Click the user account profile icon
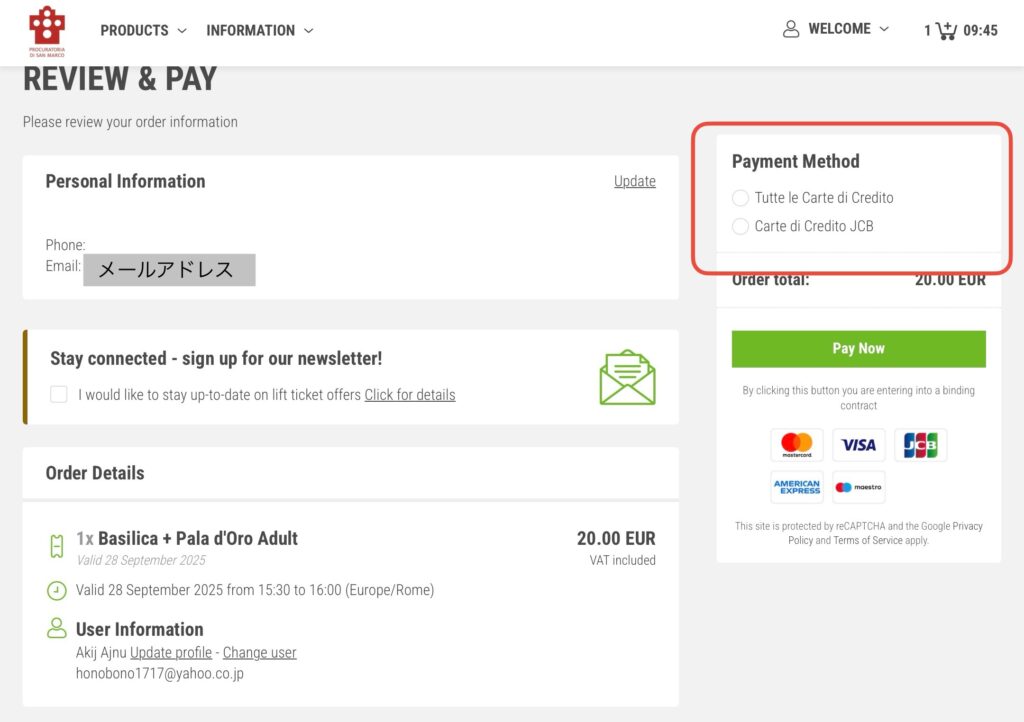The height and width of the screenshot is (722, 1024). coord(791,29)
